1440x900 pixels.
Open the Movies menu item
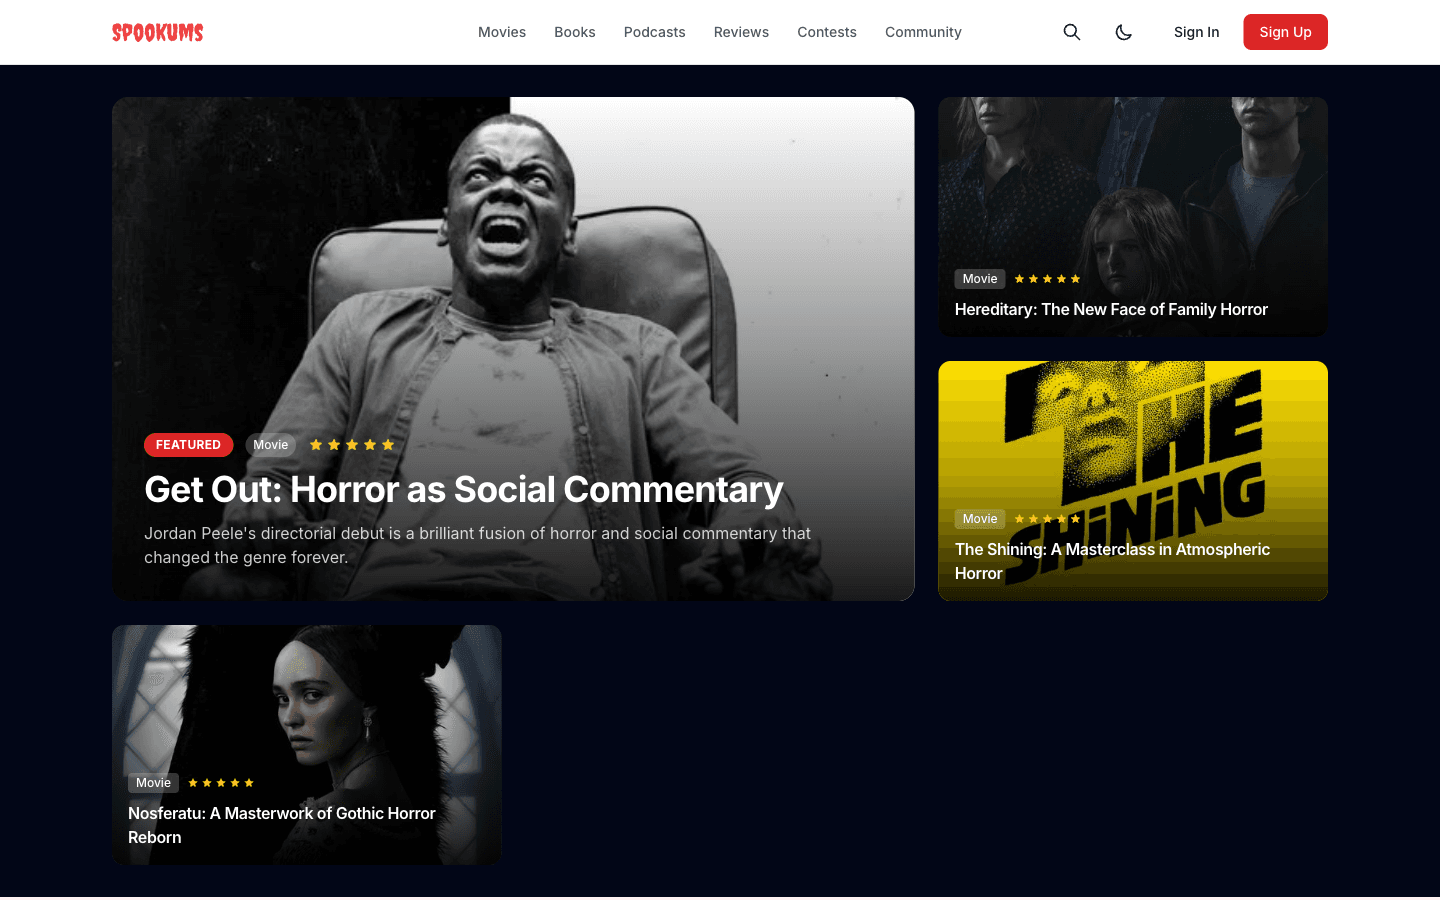coord(502,32)
